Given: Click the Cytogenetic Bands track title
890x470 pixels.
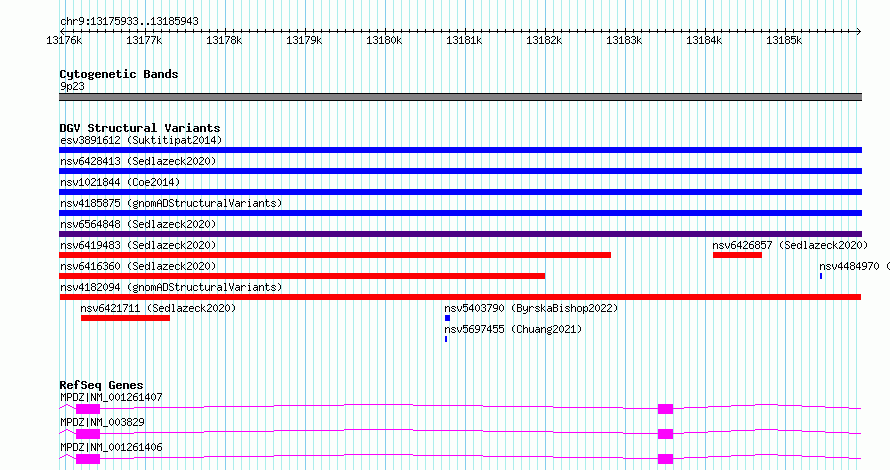Looking at the screenshot, I should [x=119, y=74].
